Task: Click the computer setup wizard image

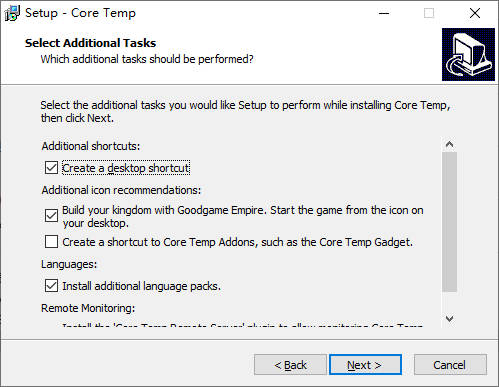Action: (x=468, y=54)
